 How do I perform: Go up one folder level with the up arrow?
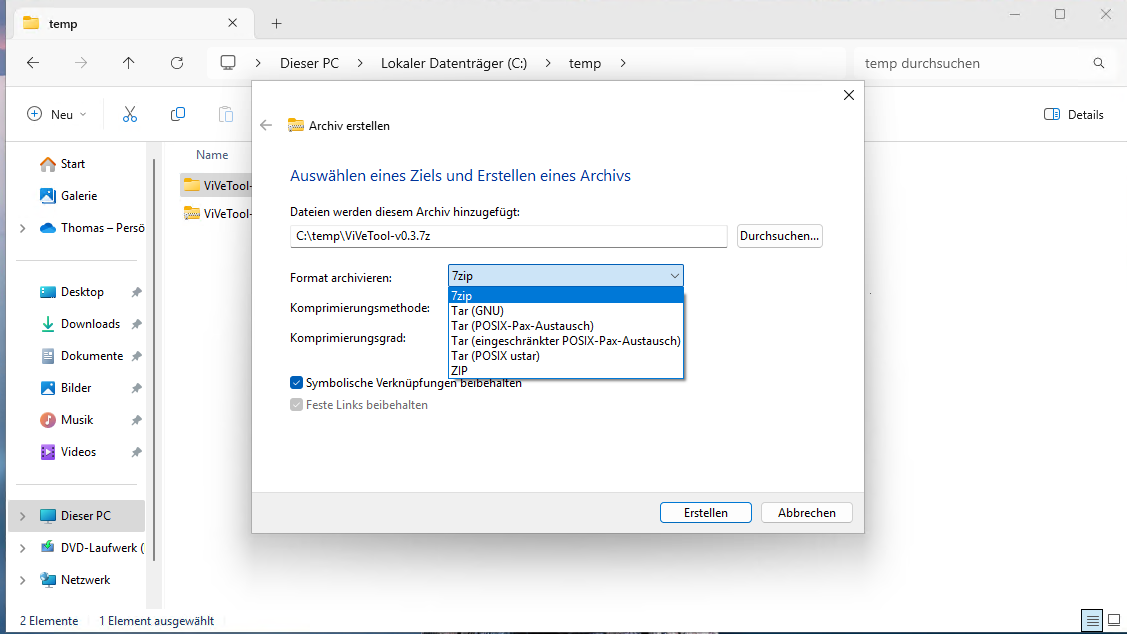(128, 63)
